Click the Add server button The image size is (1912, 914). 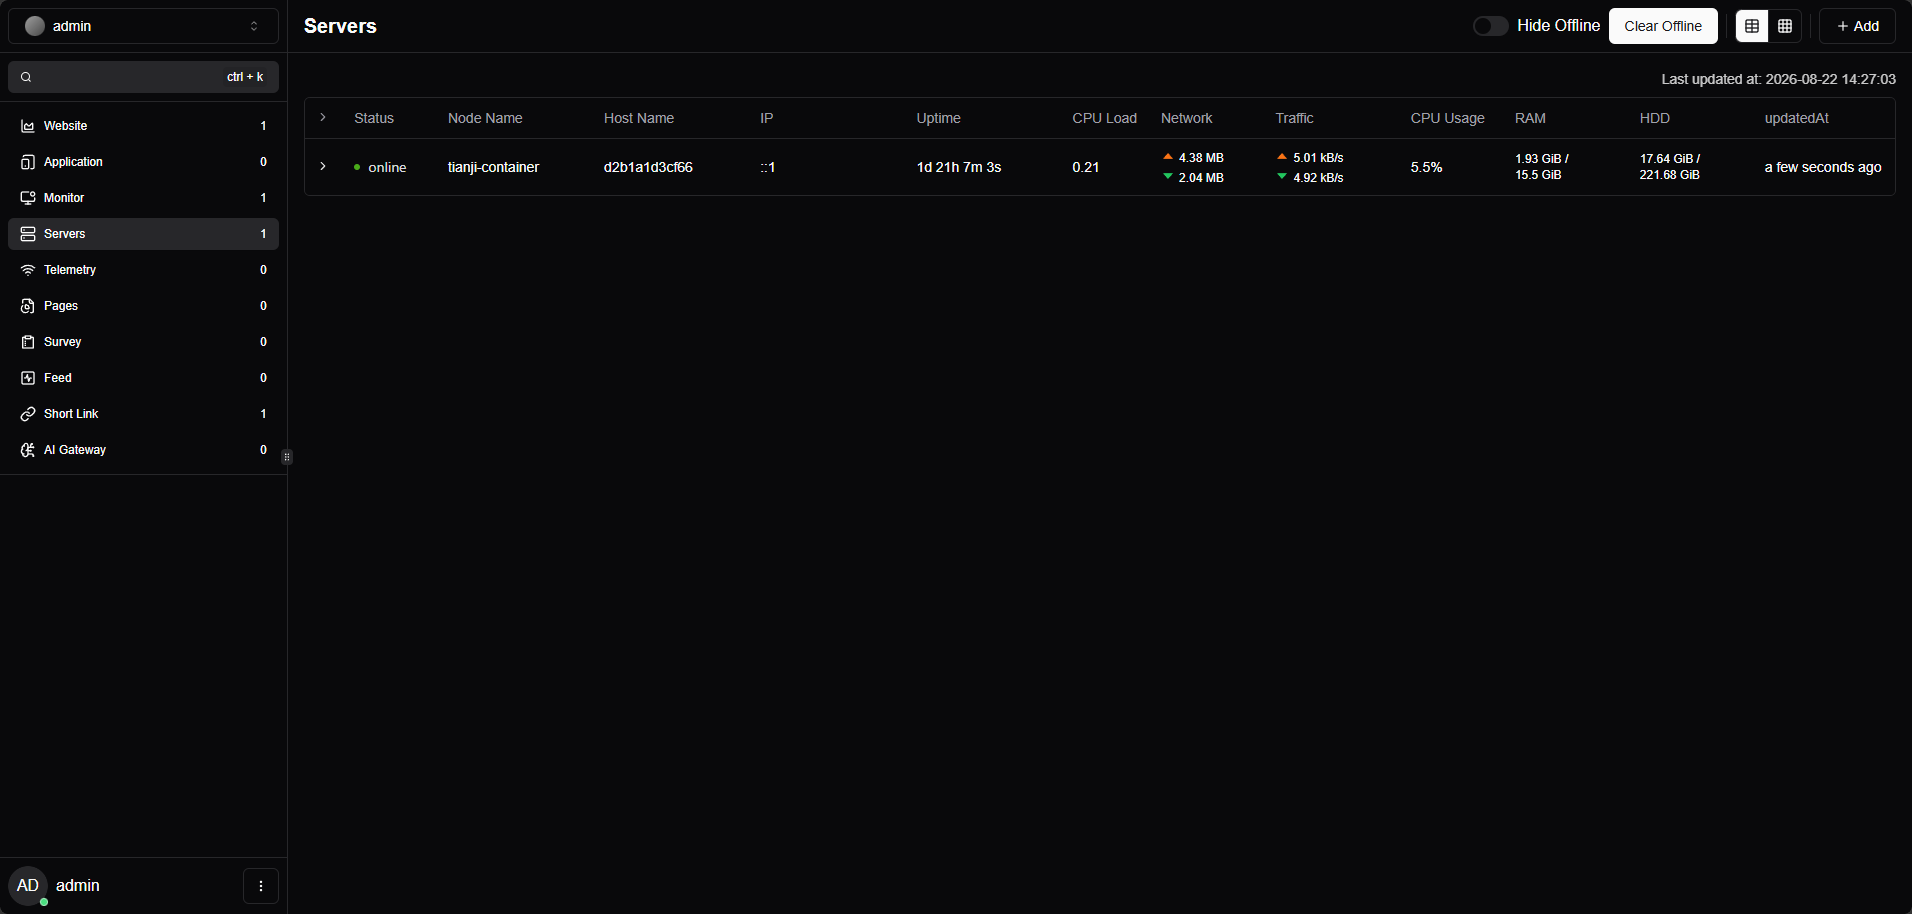pos(1857,26)
